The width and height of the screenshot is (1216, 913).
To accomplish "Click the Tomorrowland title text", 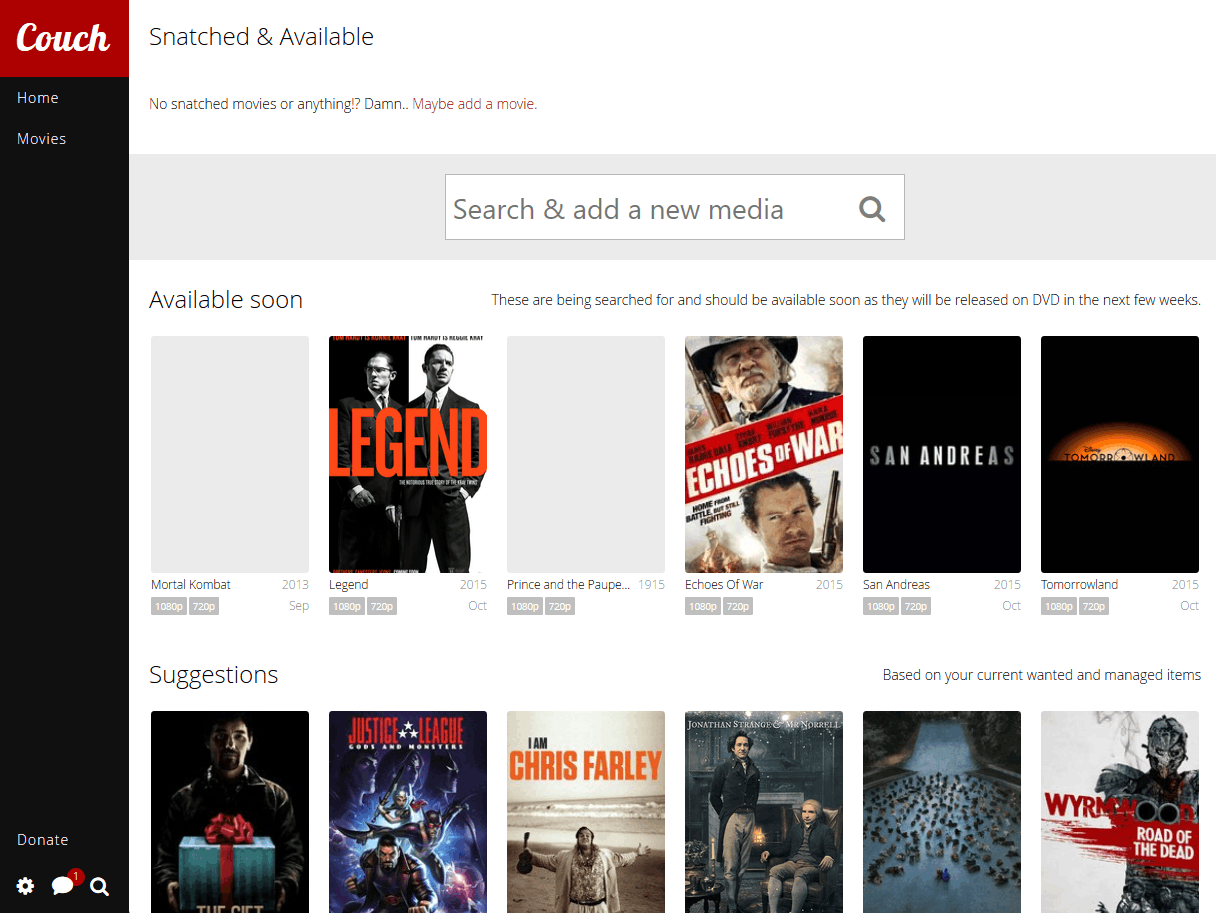I will (x=1079, y=585).
